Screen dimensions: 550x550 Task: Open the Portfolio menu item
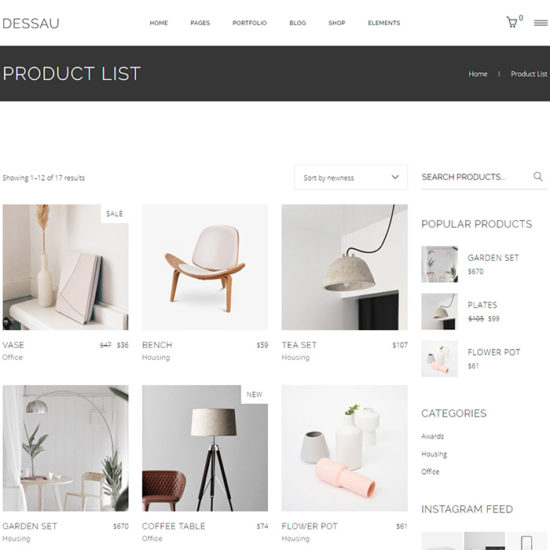tap(249, 23)
